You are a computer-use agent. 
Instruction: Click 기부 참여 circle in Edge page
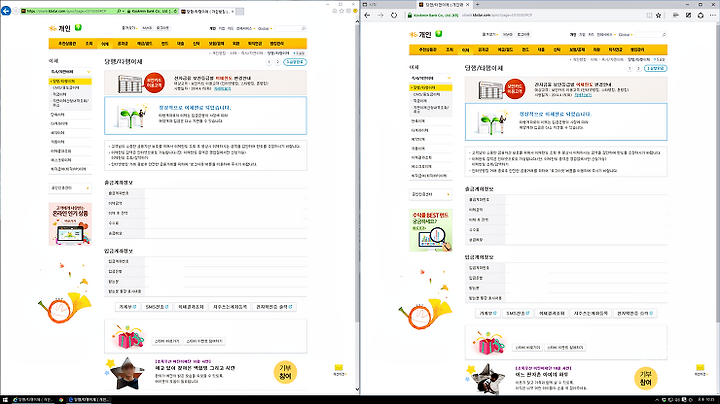[x=646, y=379]
